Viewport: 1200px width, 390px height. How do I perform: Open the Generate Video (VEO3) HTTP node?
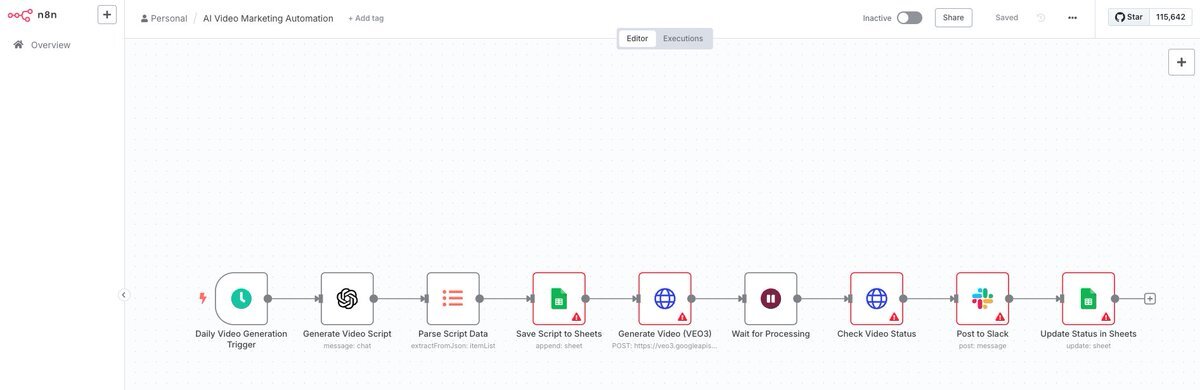click(665, 298)
